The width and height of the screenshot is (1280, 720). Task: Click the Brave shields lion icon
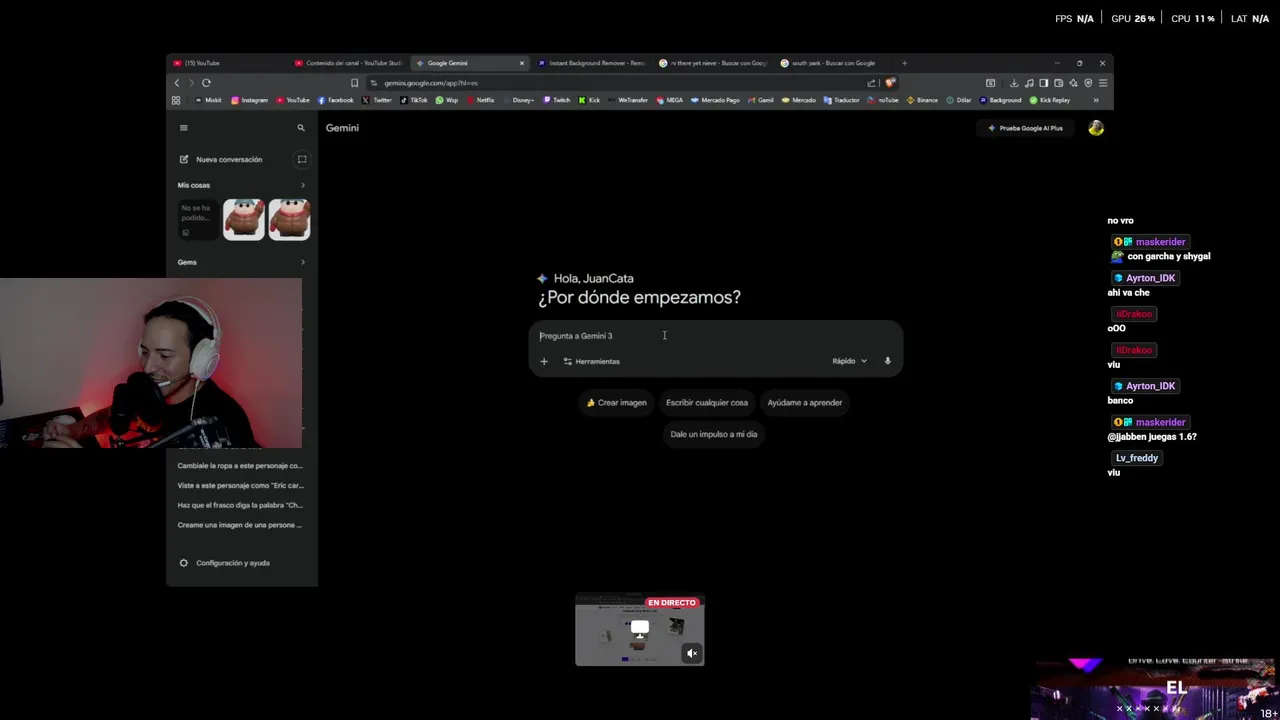click(889, 83)
